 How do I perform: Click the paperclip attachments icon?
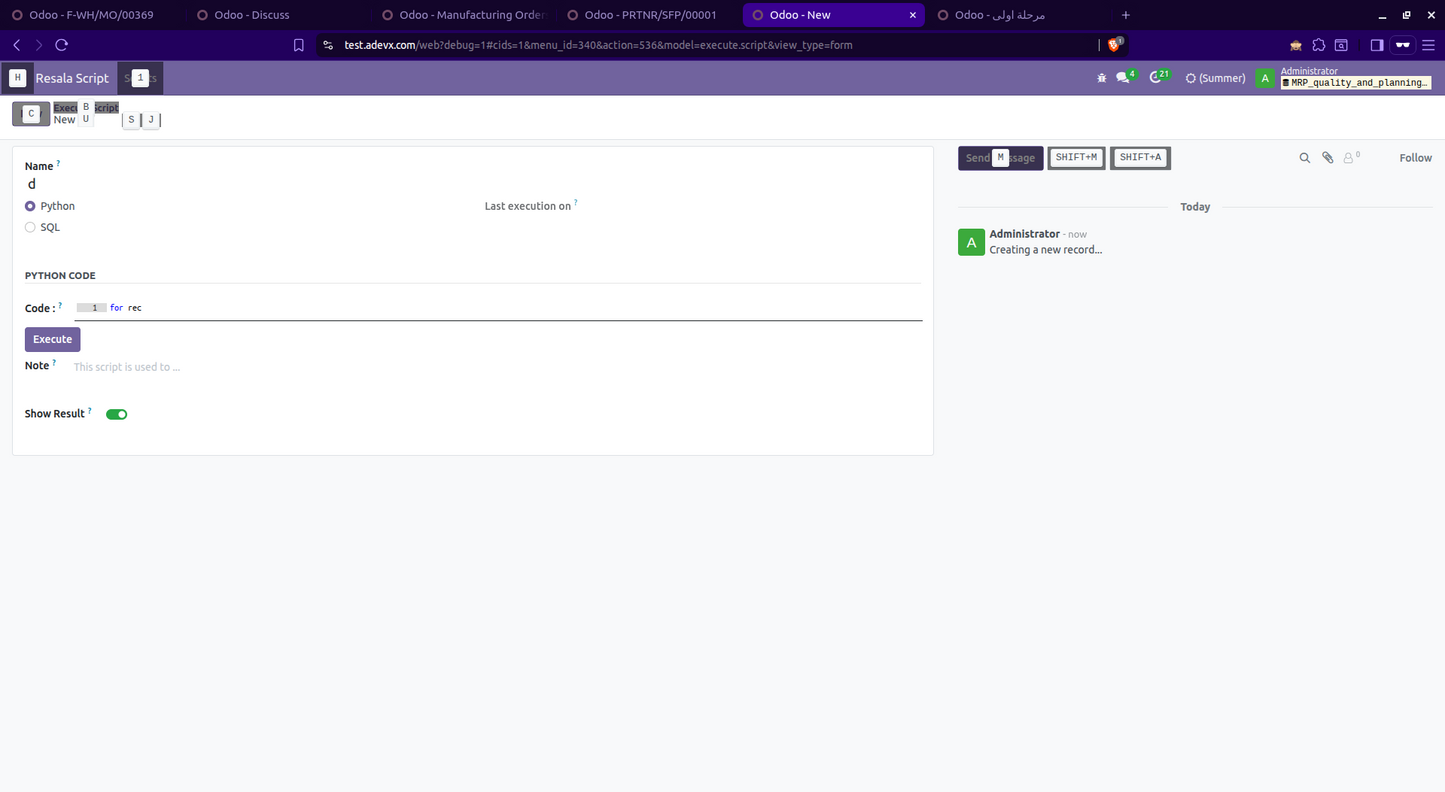click(x=1328, y=158)
